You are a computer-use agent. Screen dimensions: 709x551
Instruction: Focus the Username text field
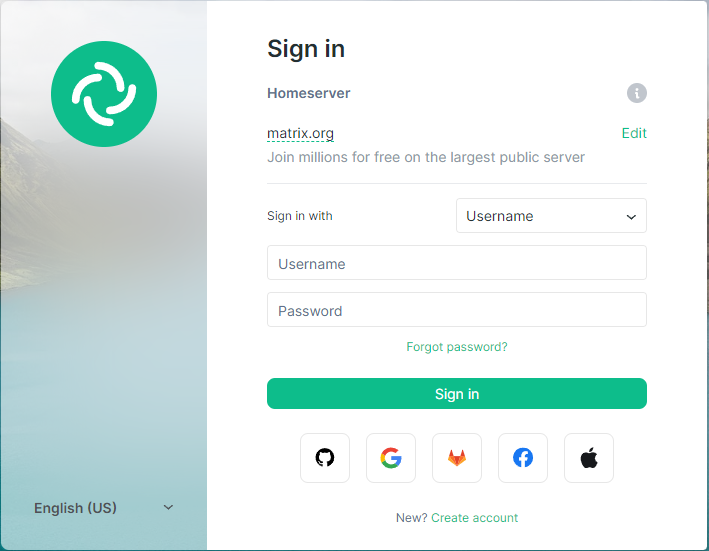pyautogui.click(x=457, y=263)
